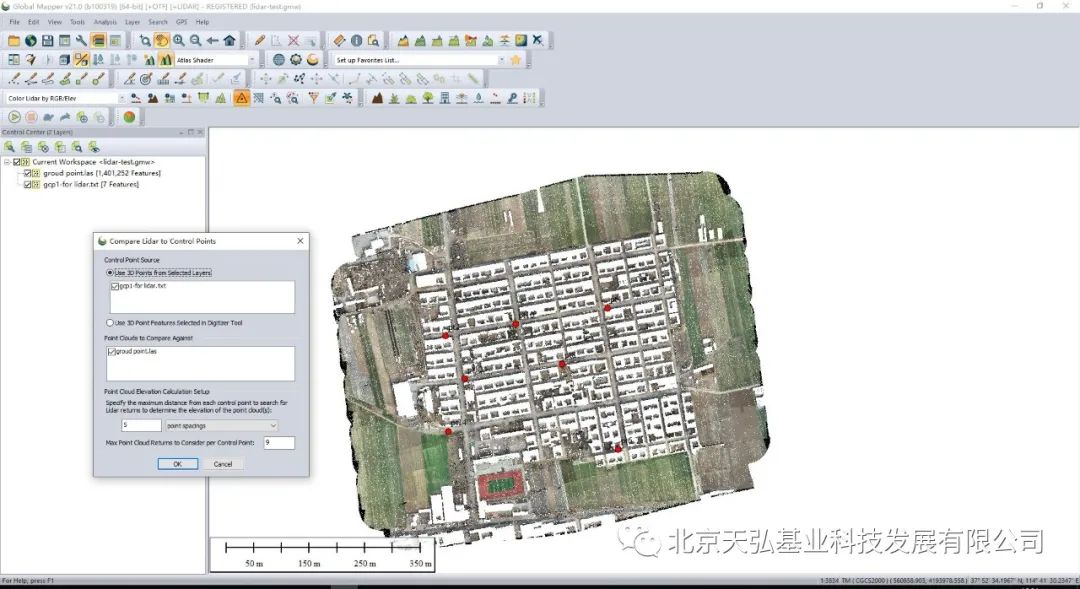The image size is (1080, 589).
Task: Activate the Feature Info tool icon
Action: click(x=356, y=41)
